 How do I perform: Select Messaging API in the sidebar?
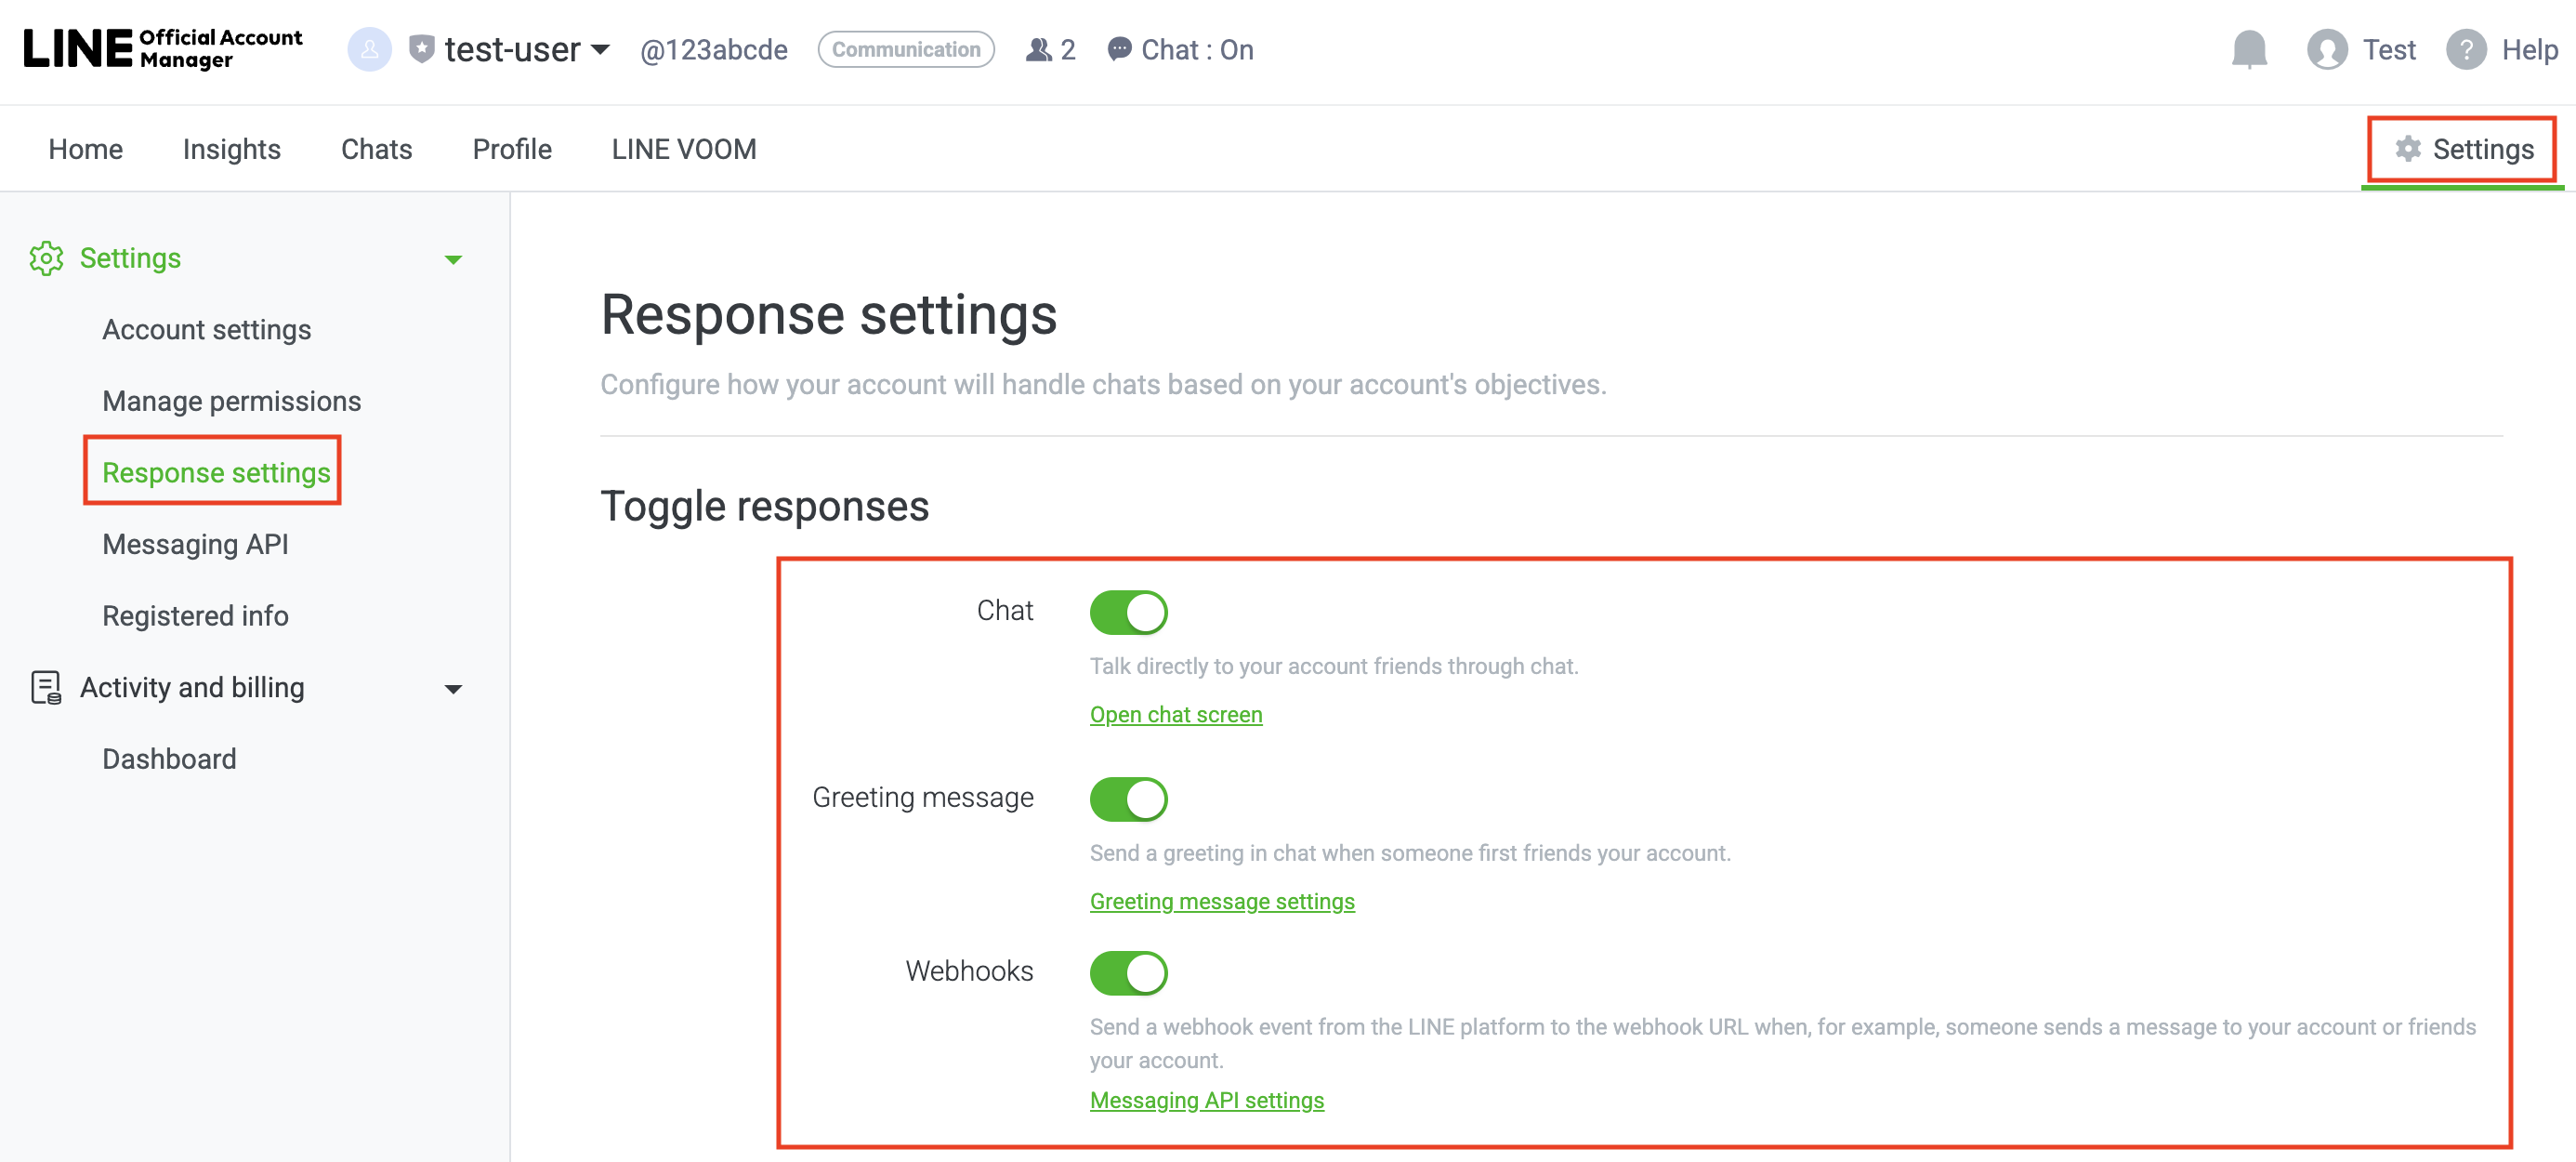[x=195, y=544]
